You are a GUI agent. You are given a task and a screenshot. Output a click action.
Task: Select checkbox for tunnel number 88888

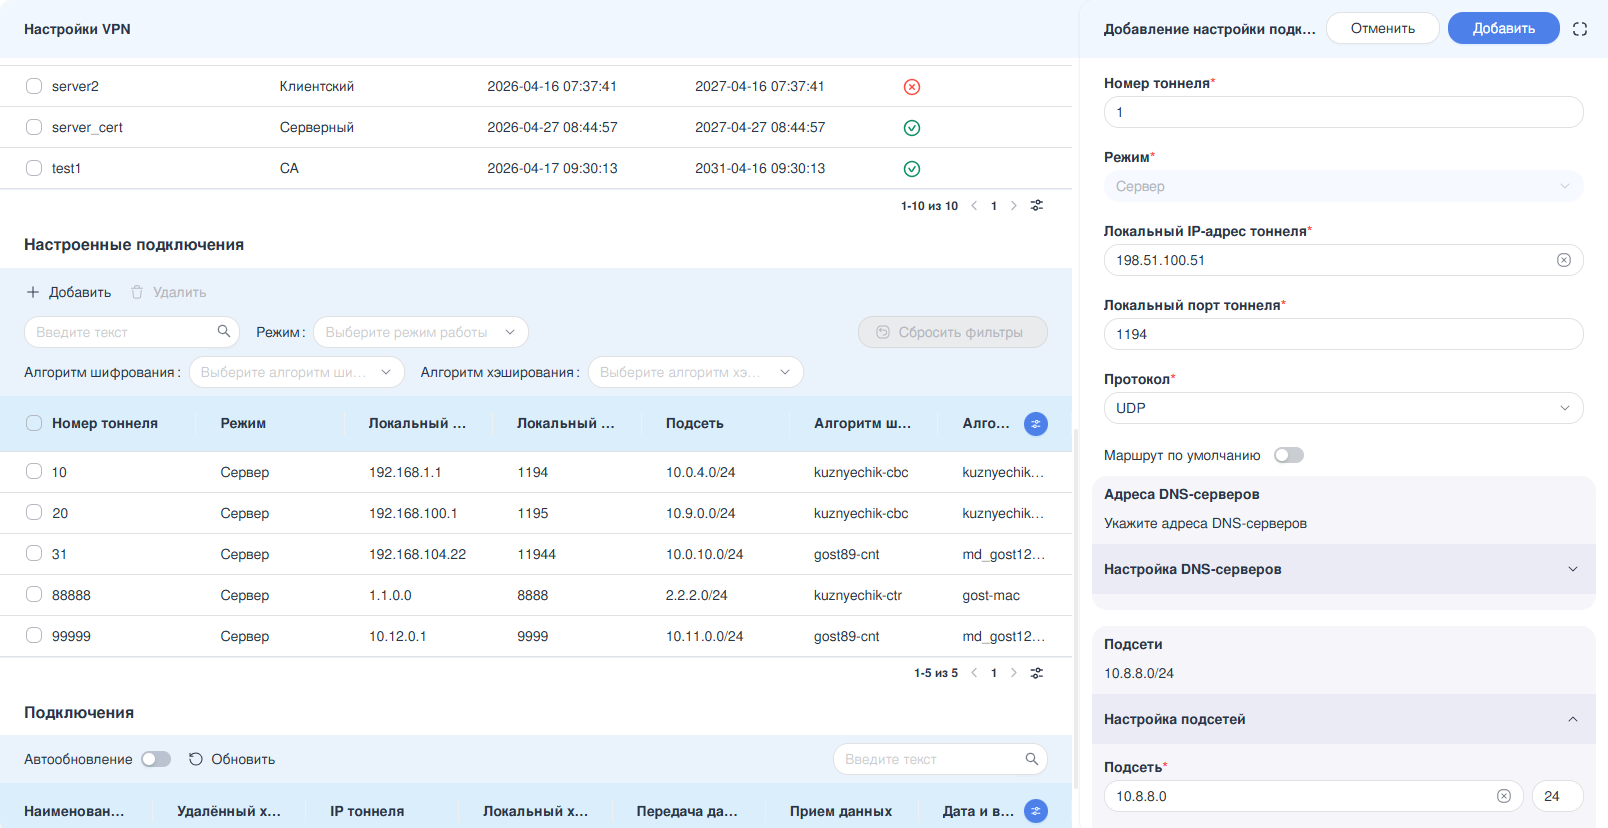click(x=34, y=594)
